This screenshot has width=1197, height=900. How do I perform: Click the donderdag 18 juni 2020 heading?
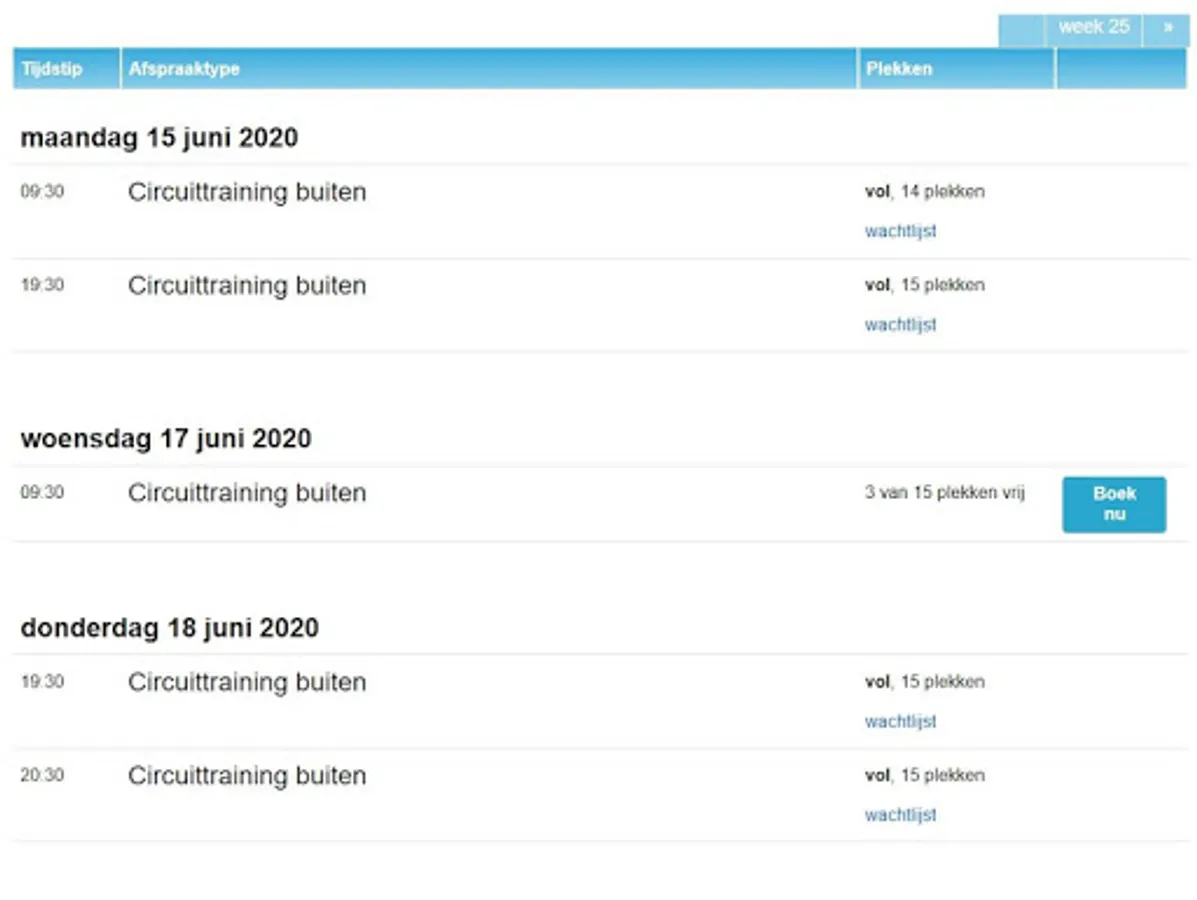[170, 628]
